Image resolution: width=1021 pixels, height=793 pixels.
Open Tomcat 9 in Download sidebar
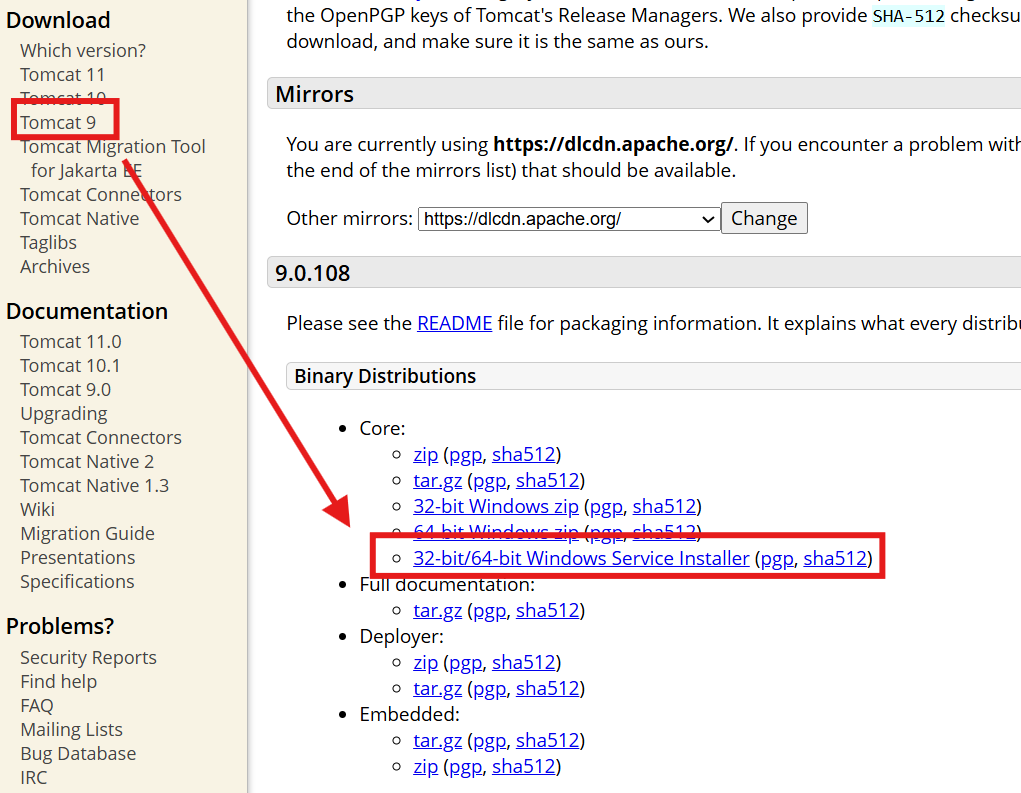coord(58,122)
